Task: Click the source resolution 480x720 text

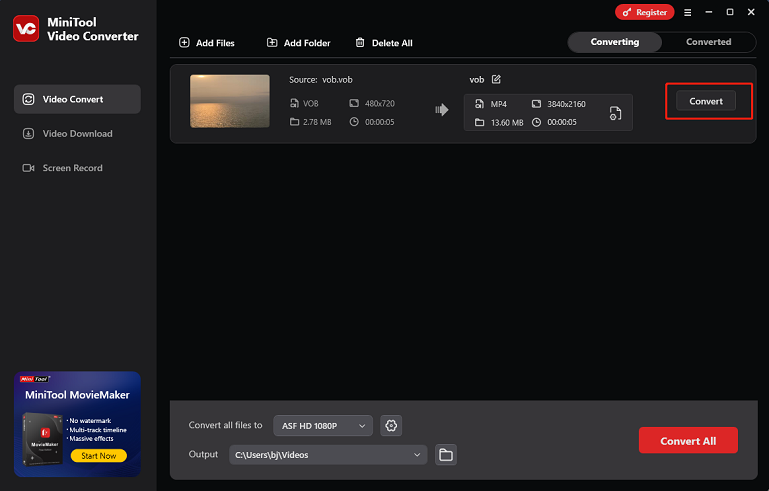Action: (x=380, y=103)
